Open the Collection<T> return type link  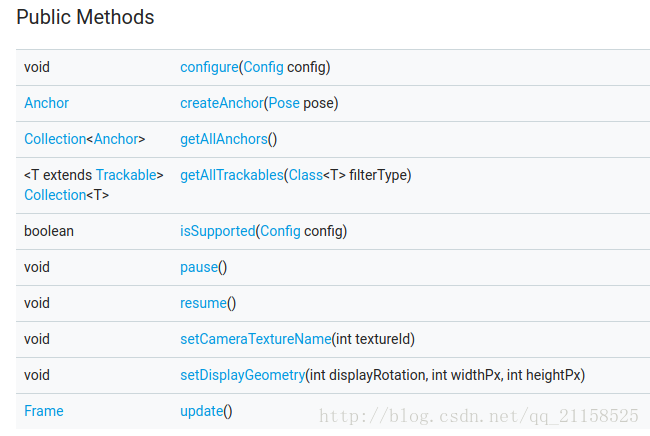pos(55,195)
